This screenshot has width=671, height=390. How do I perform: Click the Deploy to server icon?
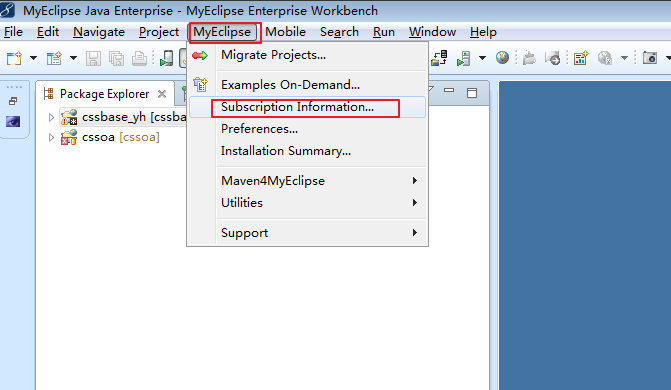pyautogui.click(x=439, y=58)
